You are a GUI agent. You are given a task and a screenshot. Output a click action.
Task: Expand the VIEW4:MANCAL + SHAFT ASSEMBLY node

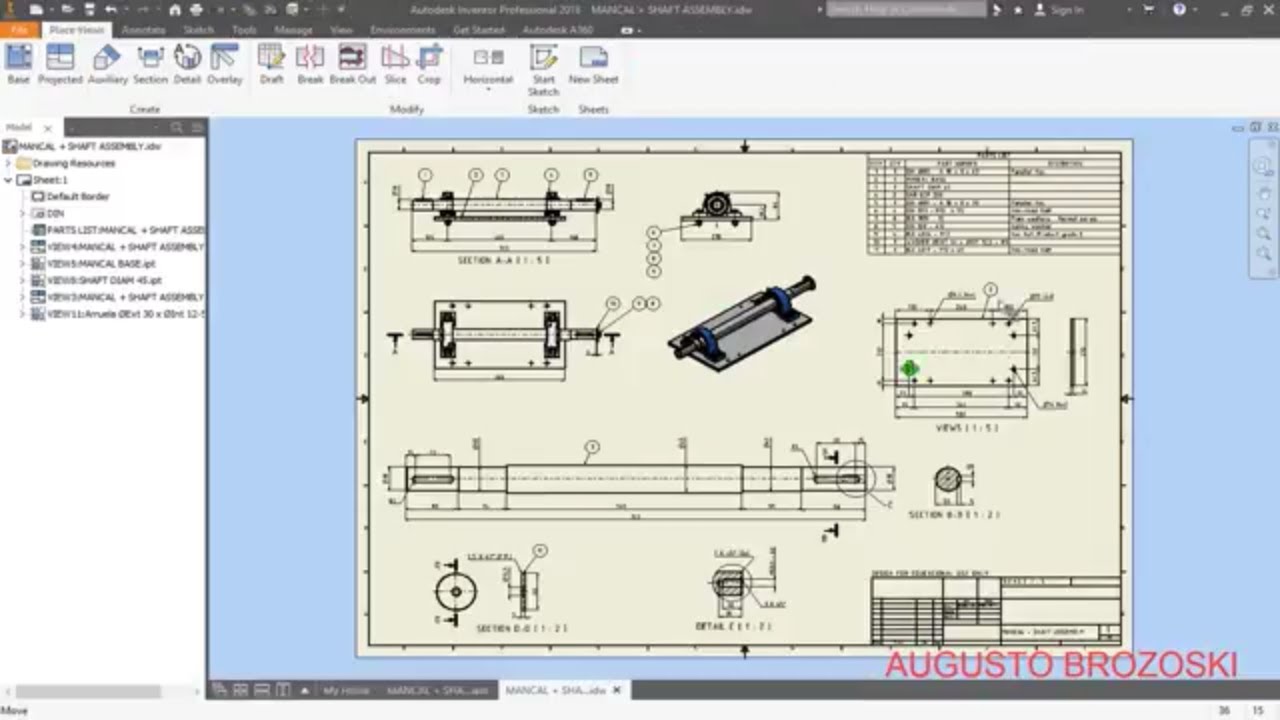pyautogui.click(x=23, y=247)
